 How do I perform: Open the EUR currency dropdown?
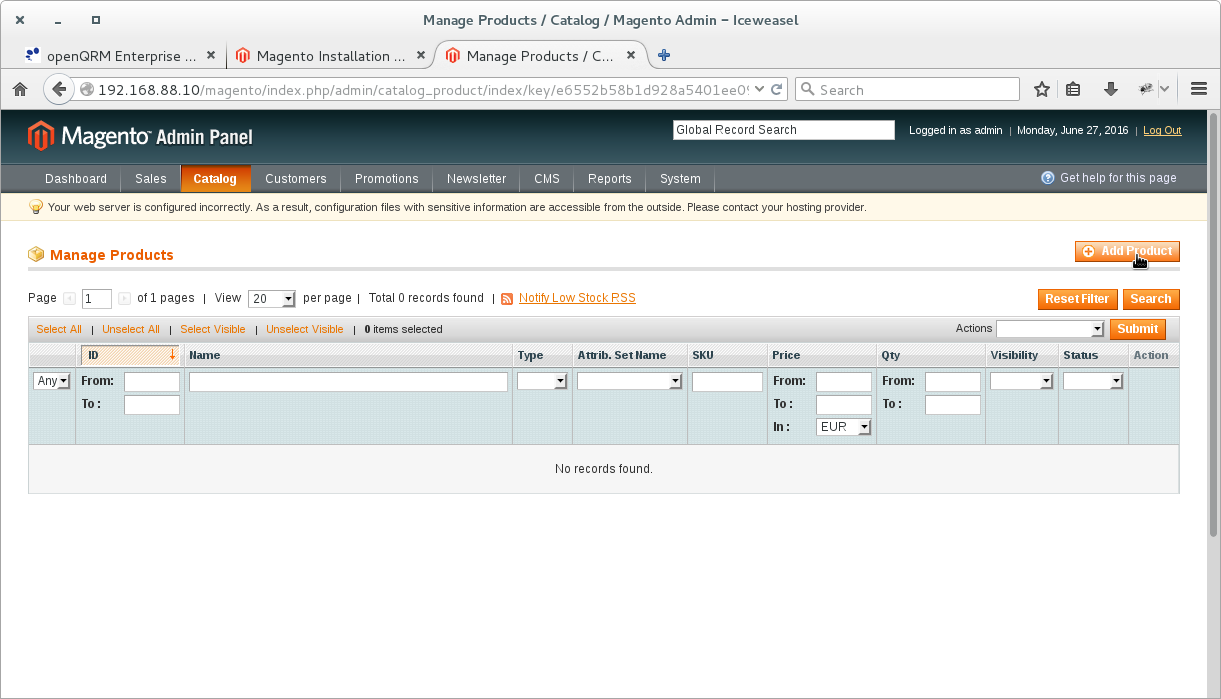click(844, 427)
